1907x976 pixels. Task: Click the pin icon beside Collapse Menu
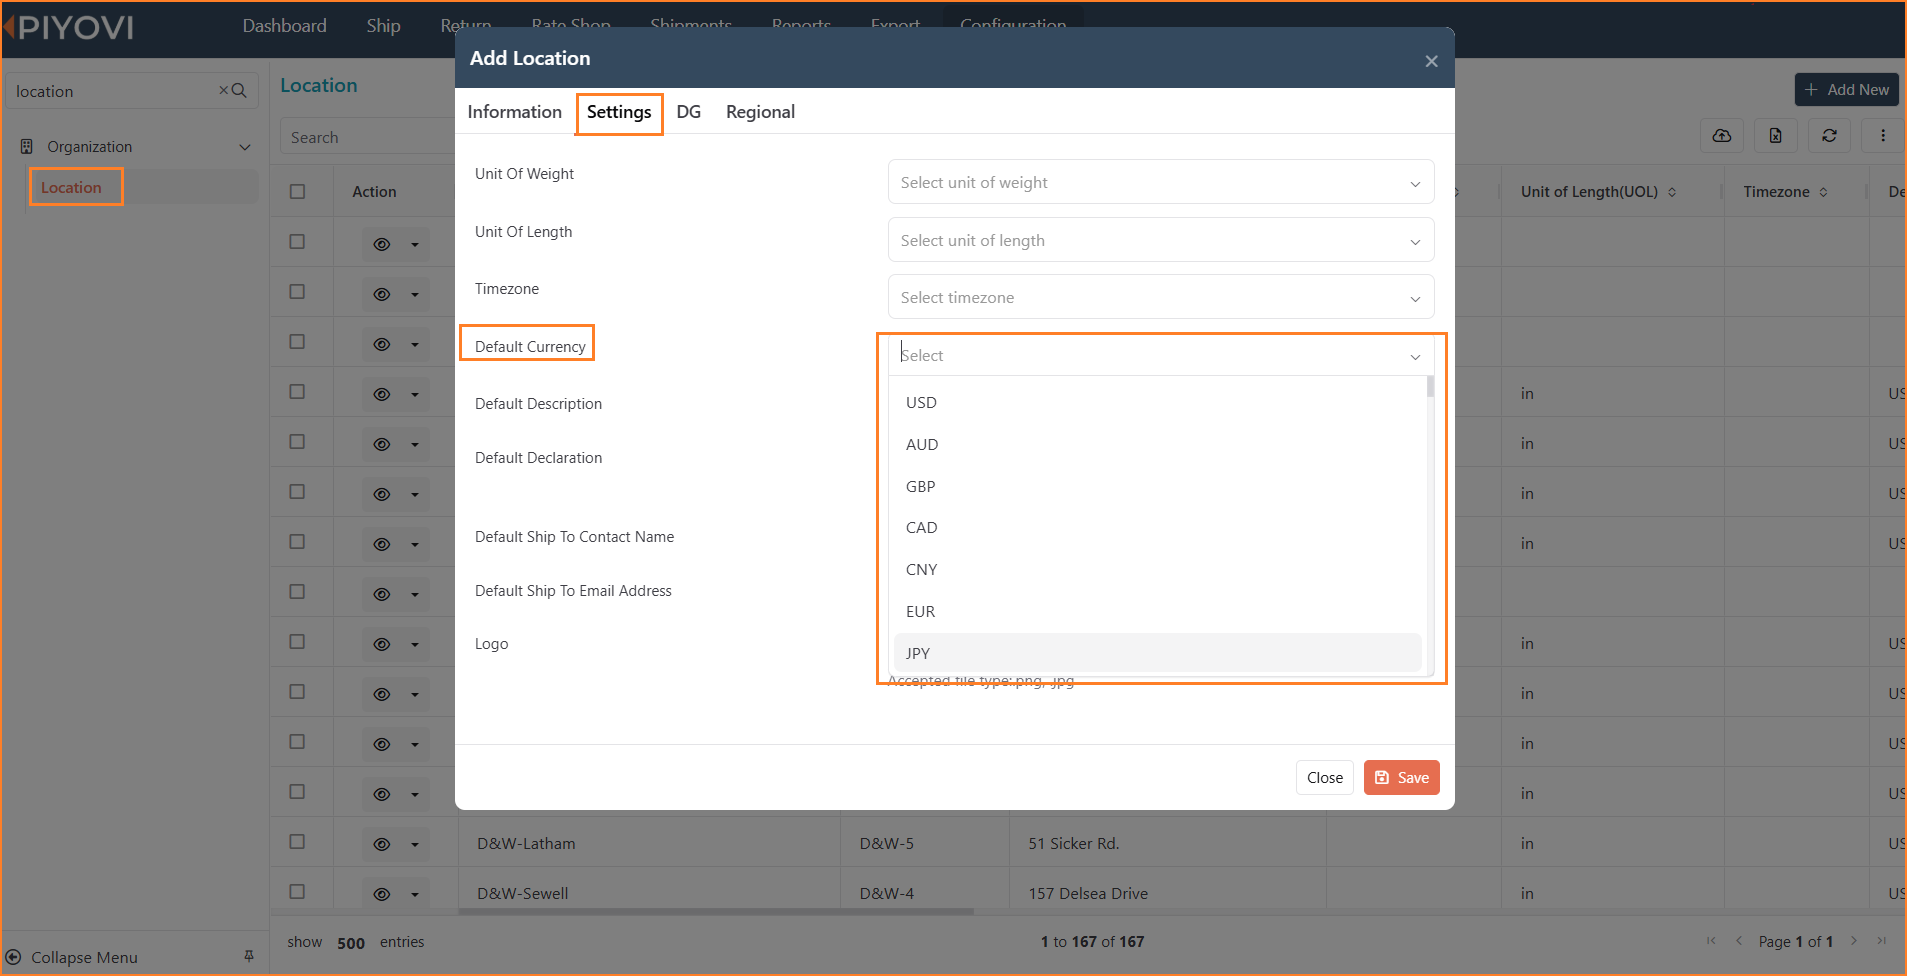click(249, 957)
